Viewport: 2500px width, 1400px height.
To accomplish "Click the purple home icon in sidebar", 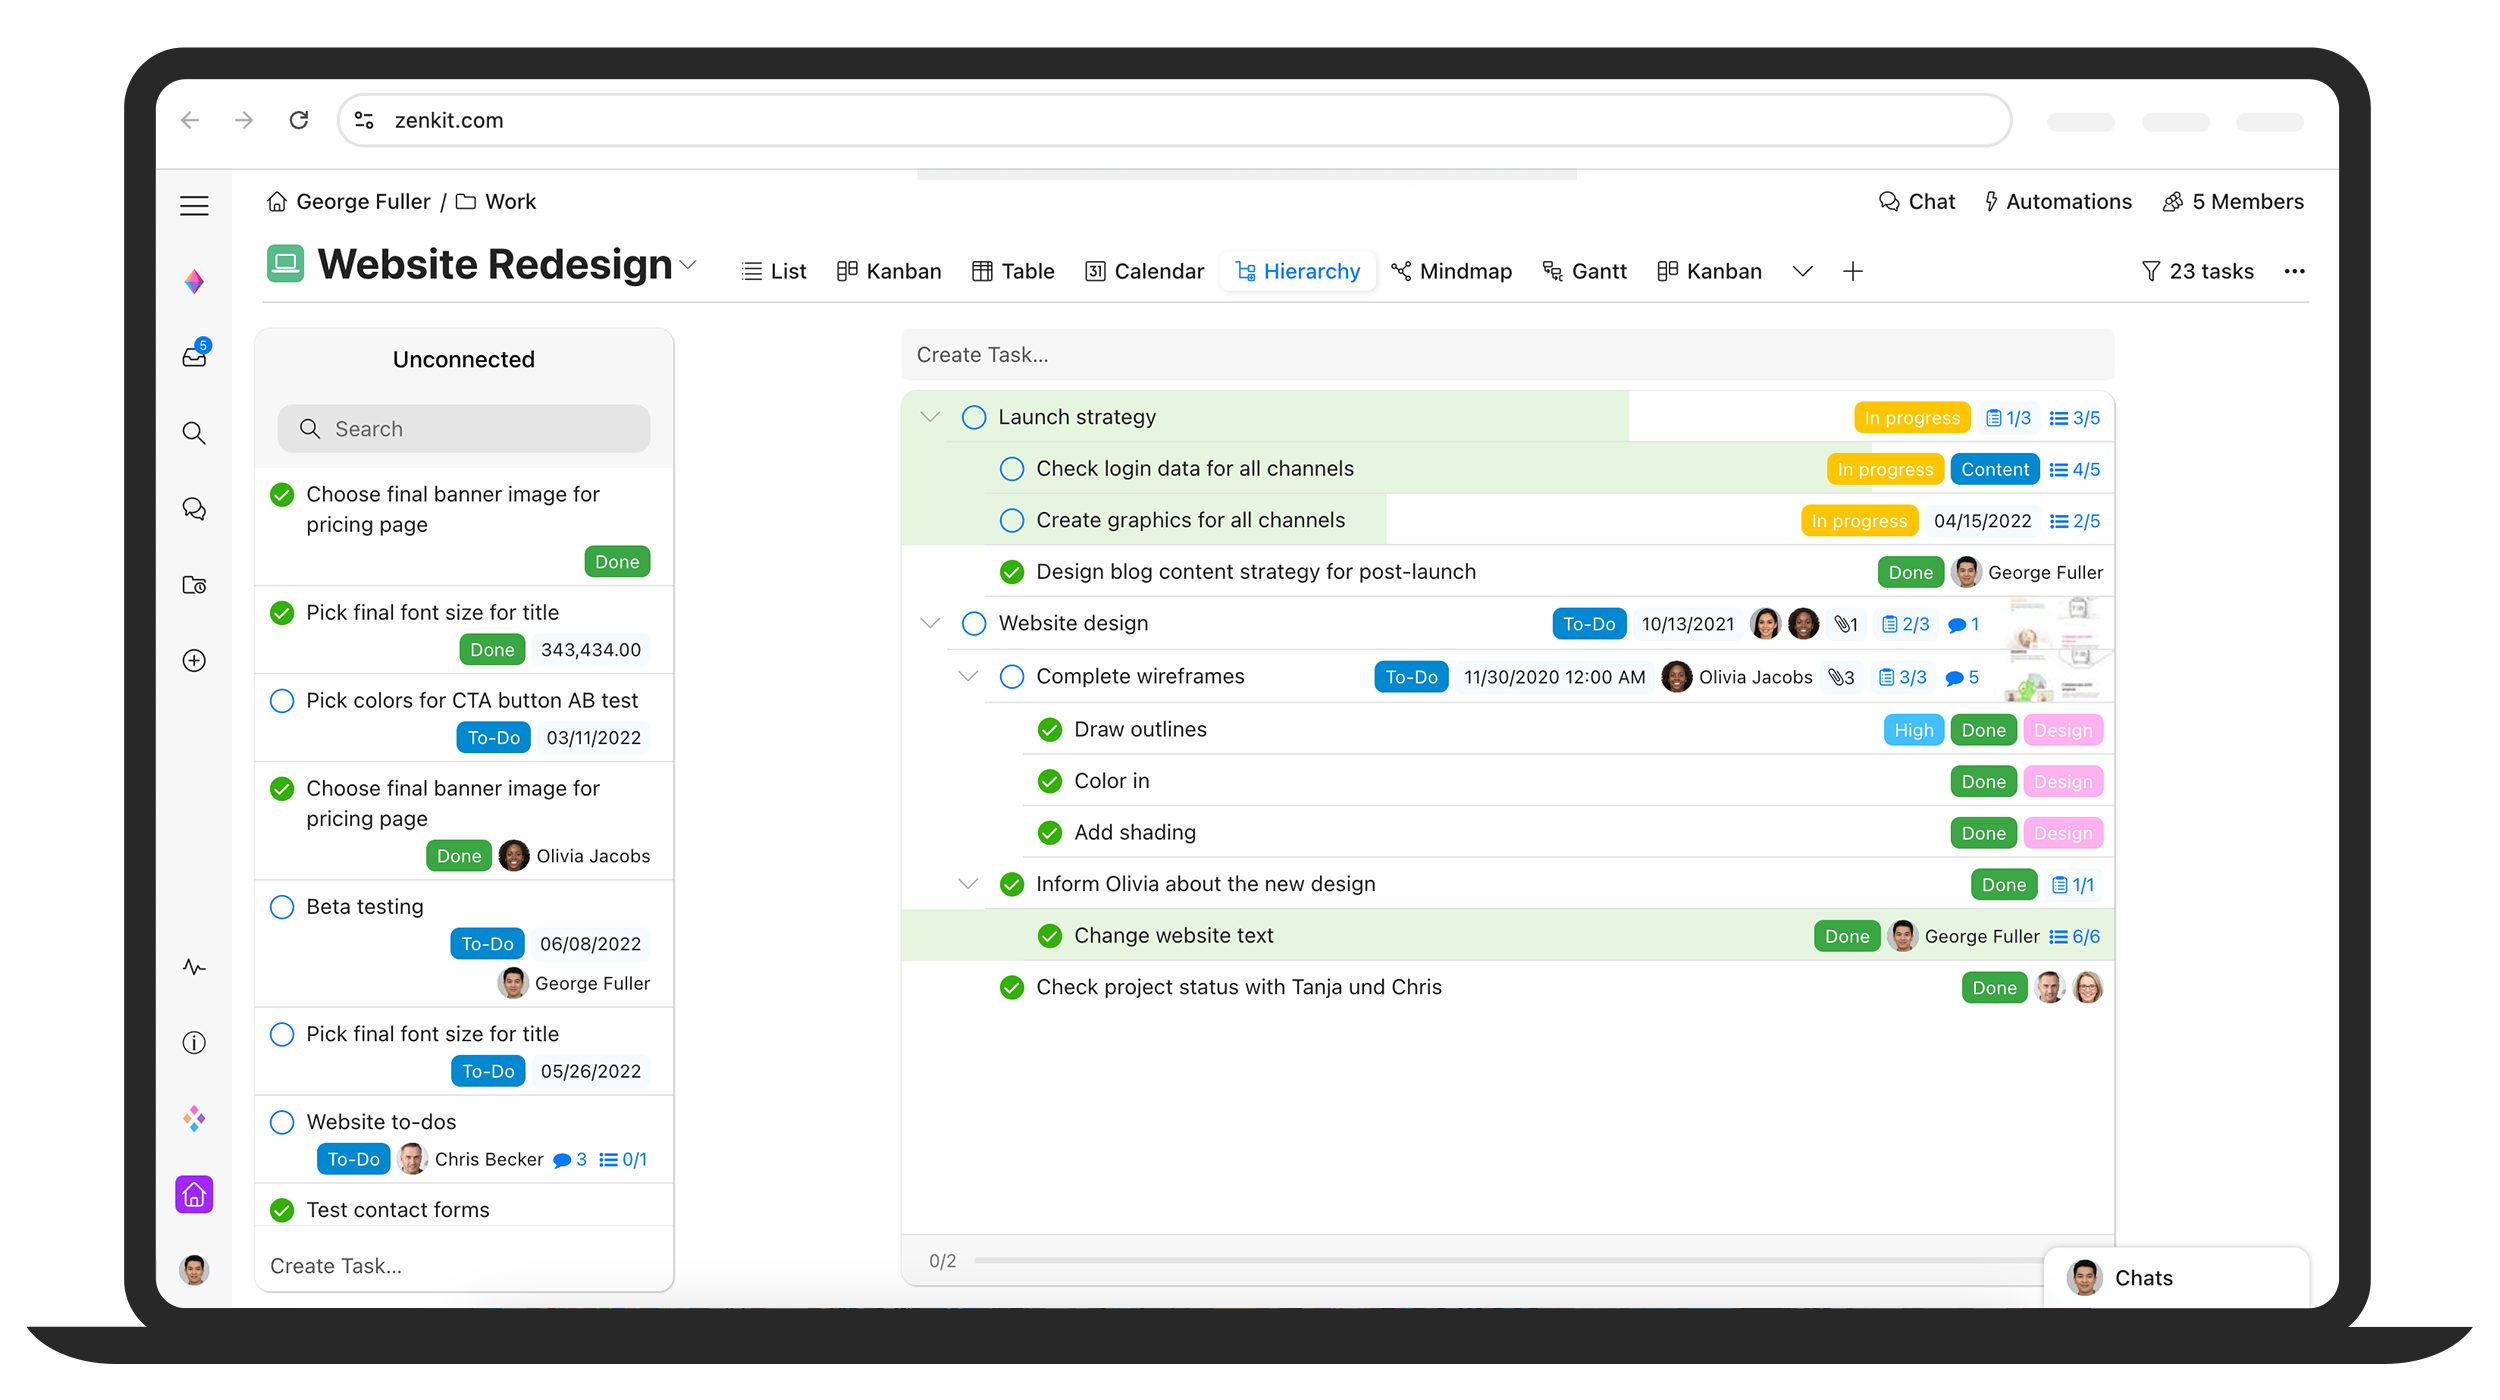I will [x=194, y=1194].
